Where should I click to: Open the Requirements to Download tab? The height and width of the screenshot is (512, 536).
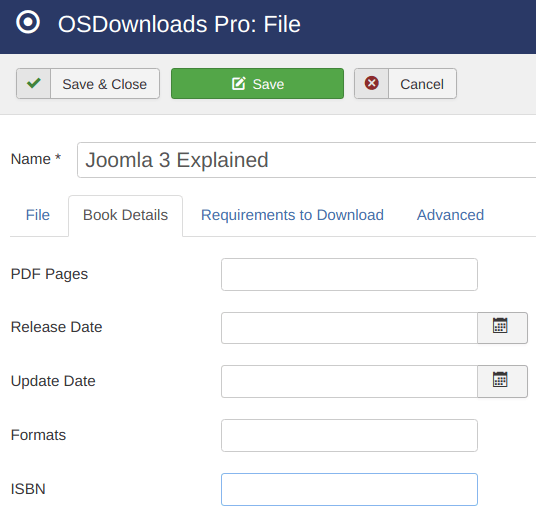292,215
